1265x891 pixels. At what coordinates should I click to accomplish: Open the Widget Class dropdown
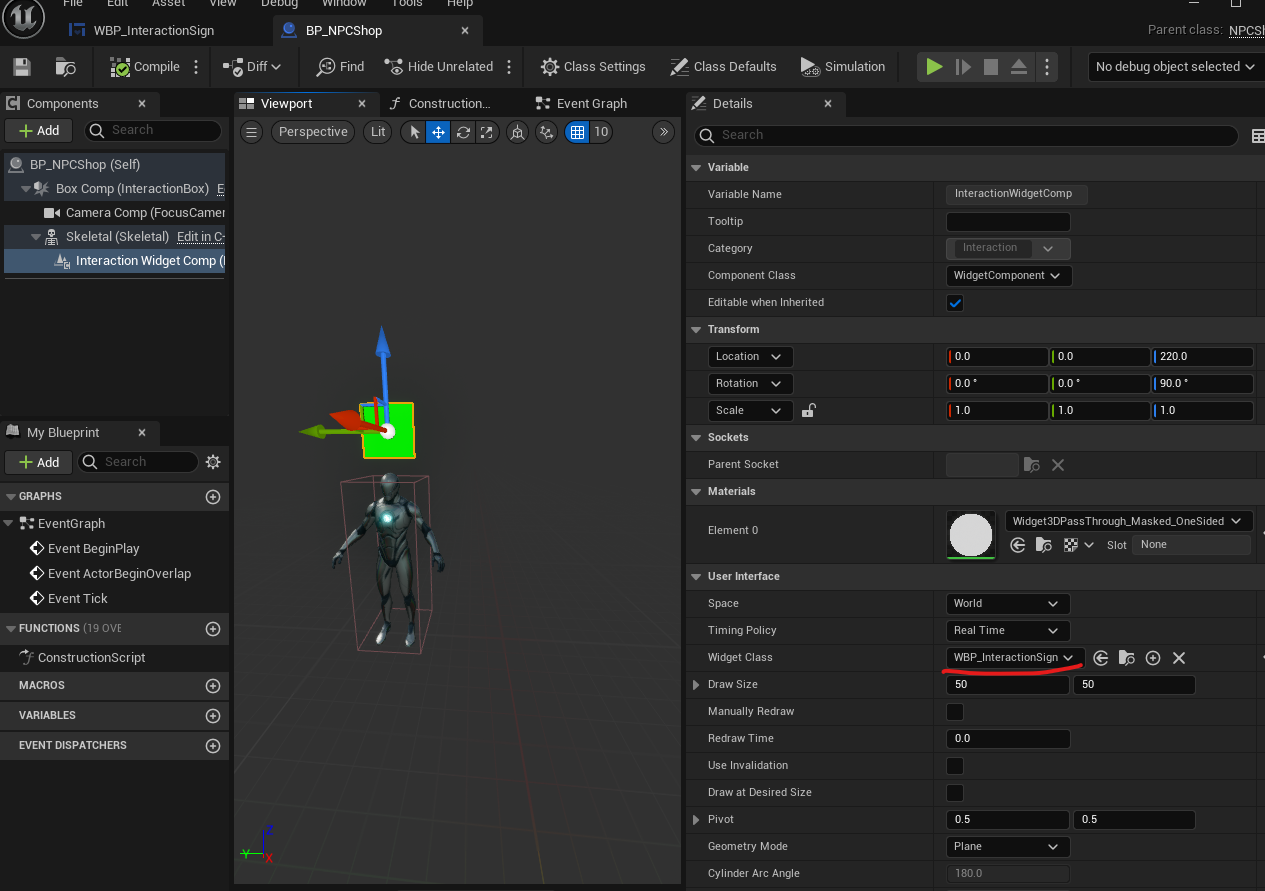pos(1013,658)
